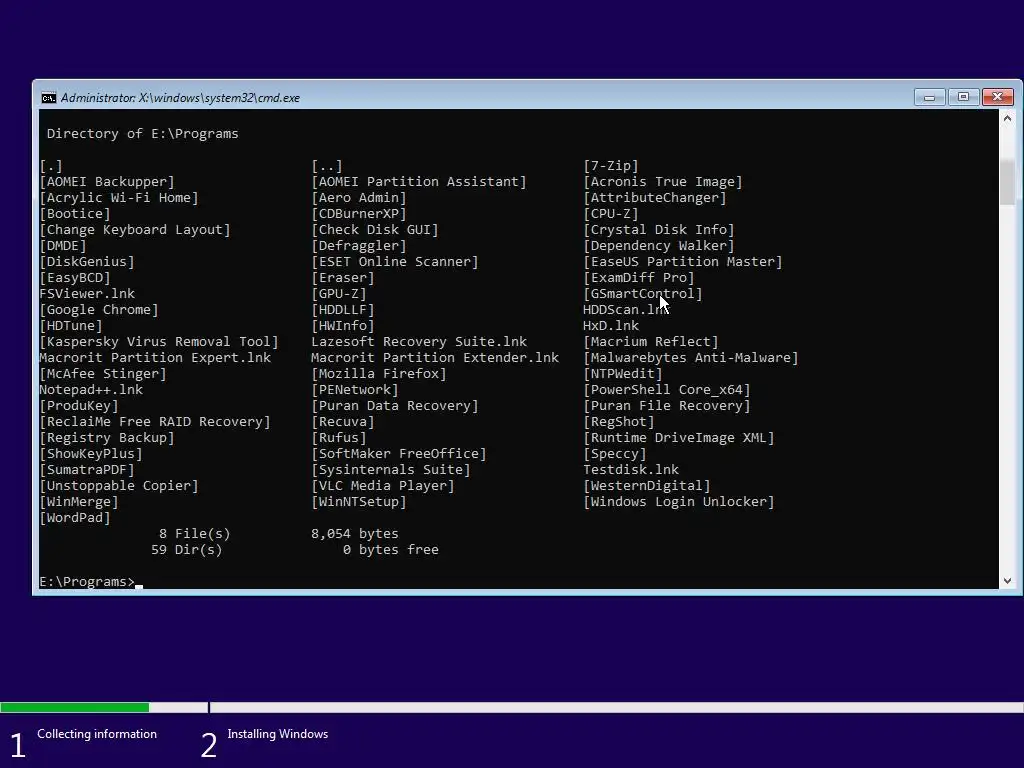The width and height of the screenshot is (1024, 768).
Task: Click the [VLC Media Player] entry
Action: (383, 486)
